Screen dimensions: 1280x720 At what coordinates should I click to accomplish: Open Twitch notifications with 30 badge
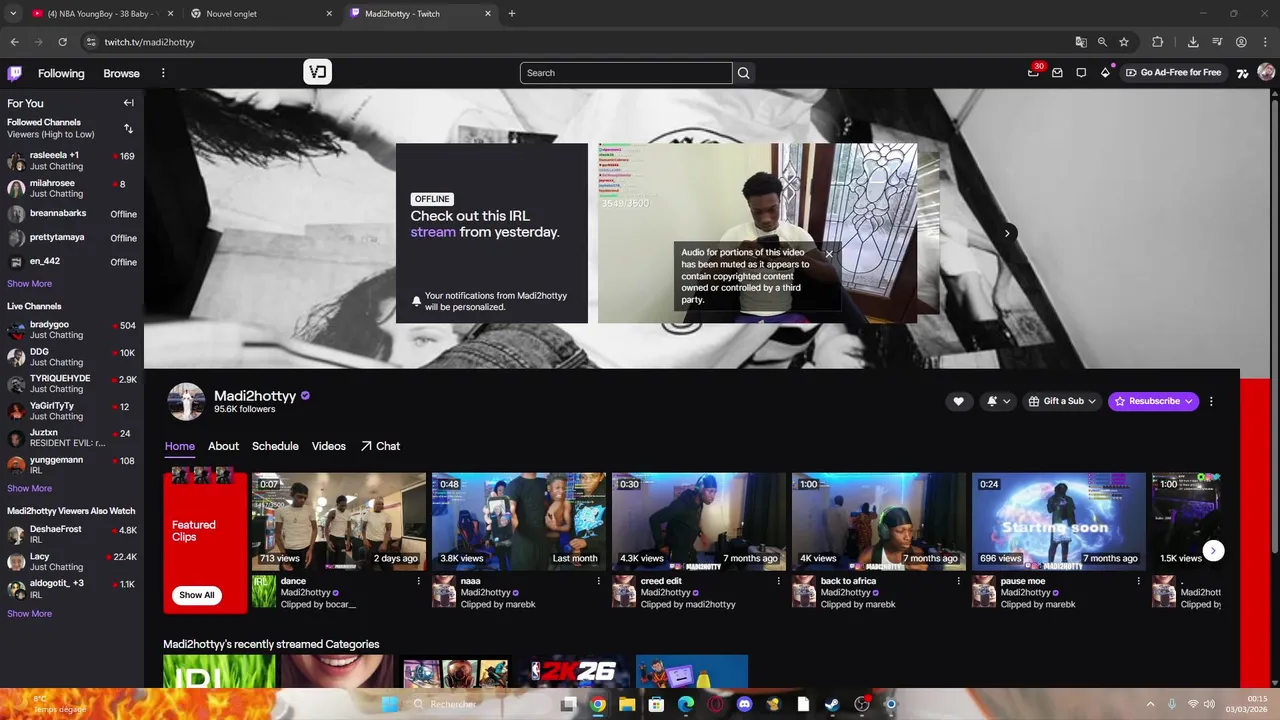click(x=1034, y=72)
